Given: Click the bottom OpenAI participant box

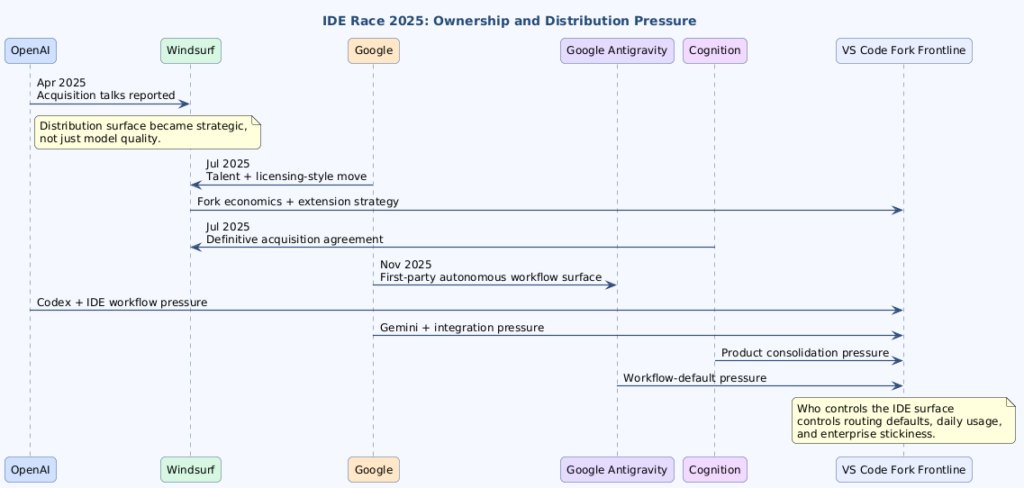Looking at the screenshot, I should (30, 468).
